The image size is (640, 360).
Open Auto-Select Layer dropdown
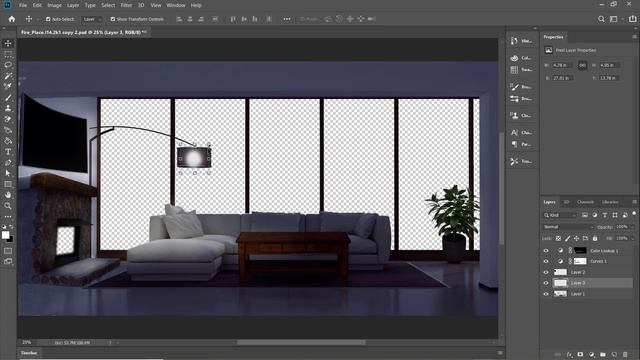click(92, 19)
